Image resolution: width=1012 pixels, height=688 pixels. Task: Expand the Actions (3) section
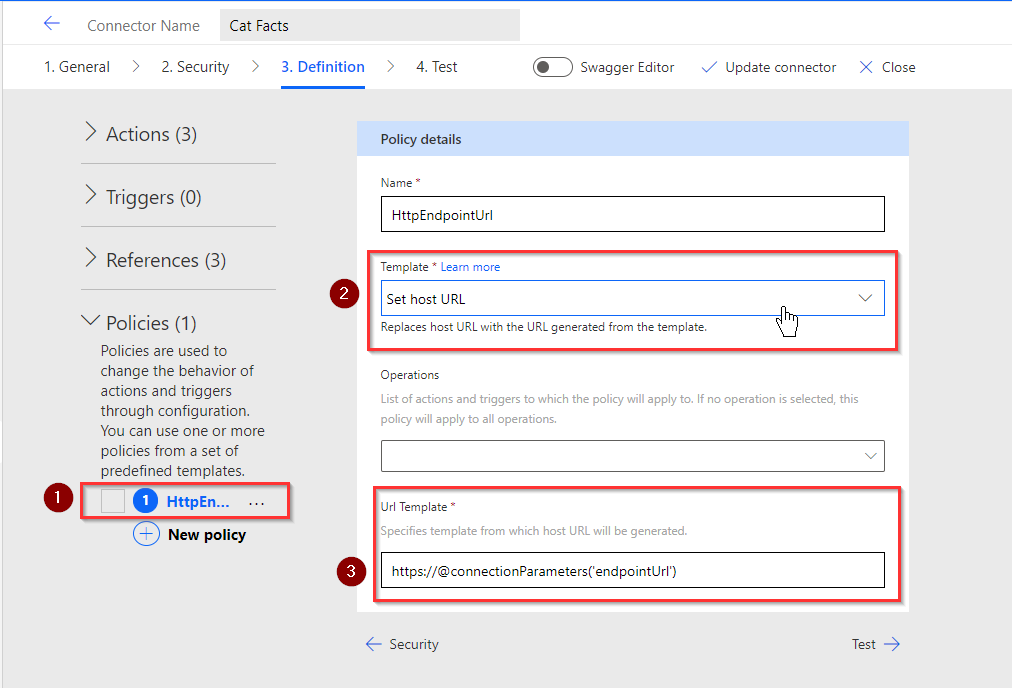pos(141,134)
